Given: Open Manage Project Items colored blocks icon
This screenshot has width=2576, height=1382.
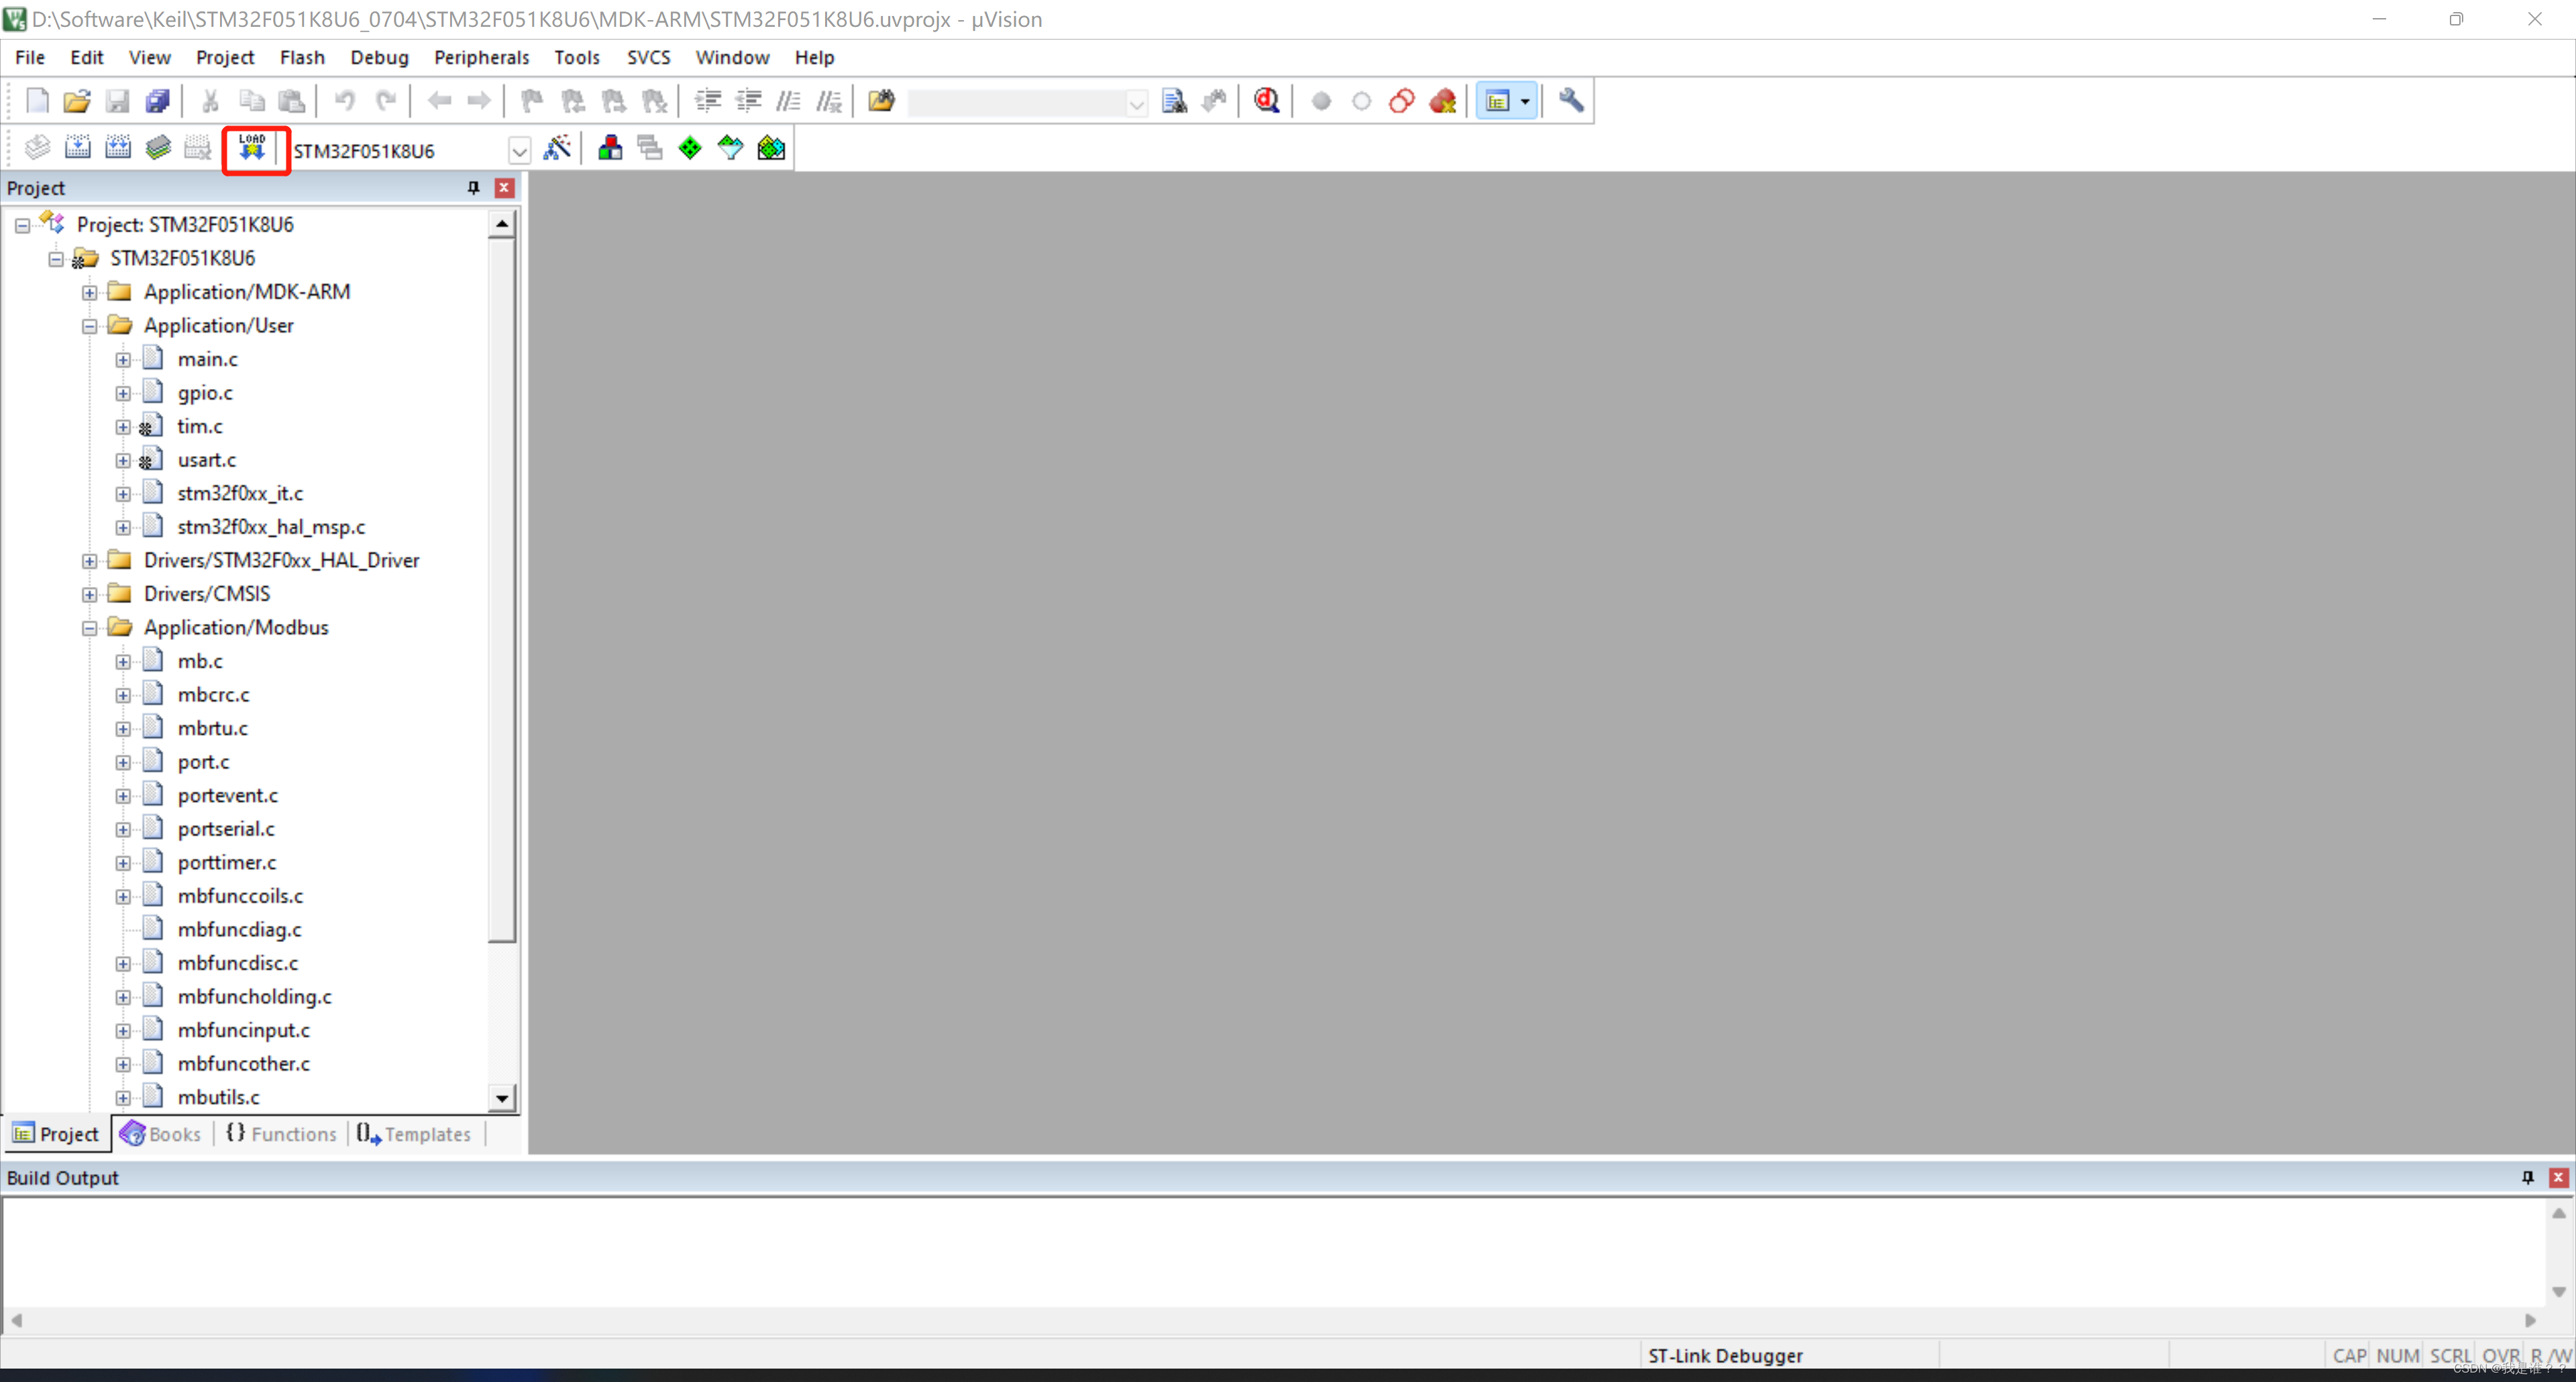Looking at the screenshot, I should [610, 149].
